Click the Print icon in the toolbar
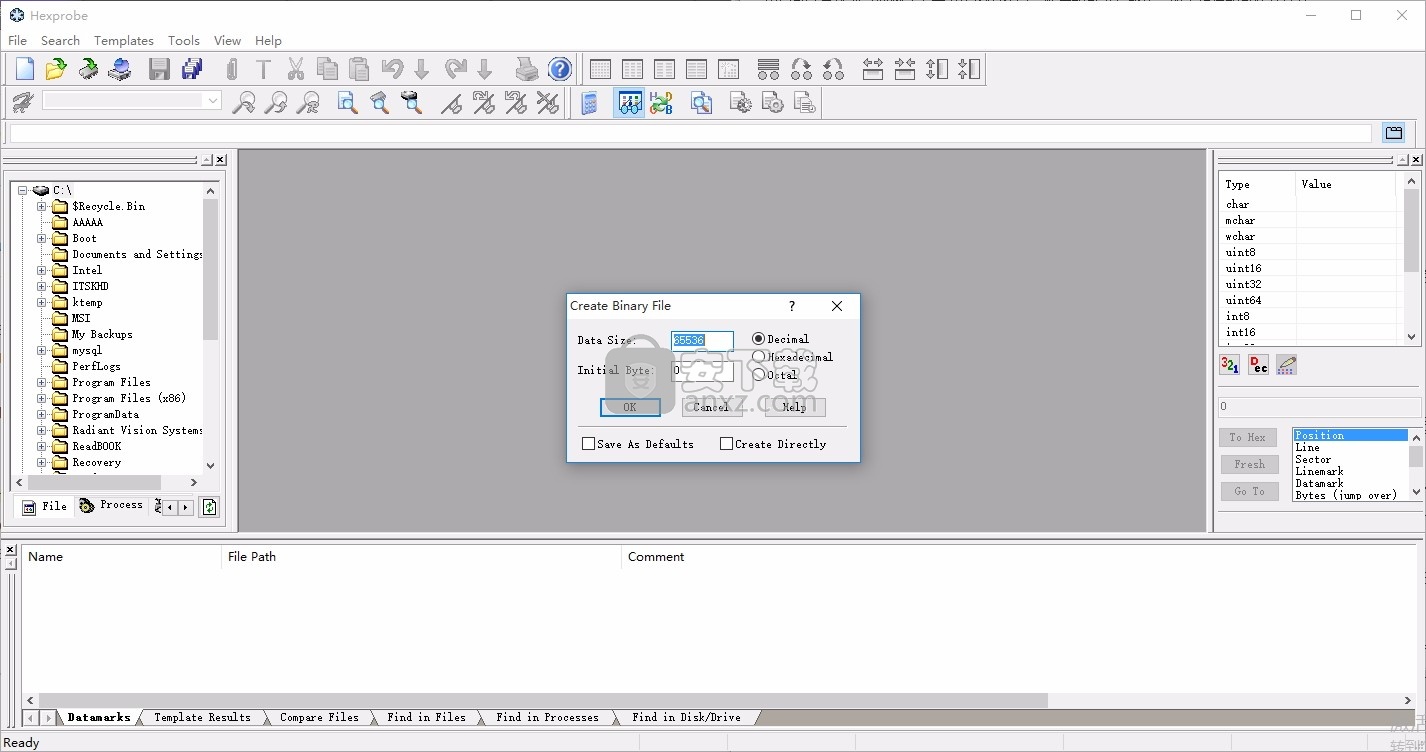The image size is (1426, 752). [527, 69]
